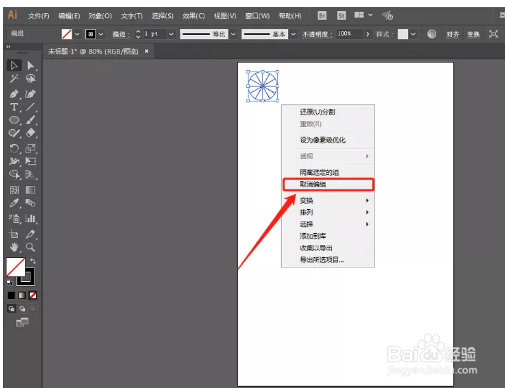Open the 效果(C) menu

[194, 16]
